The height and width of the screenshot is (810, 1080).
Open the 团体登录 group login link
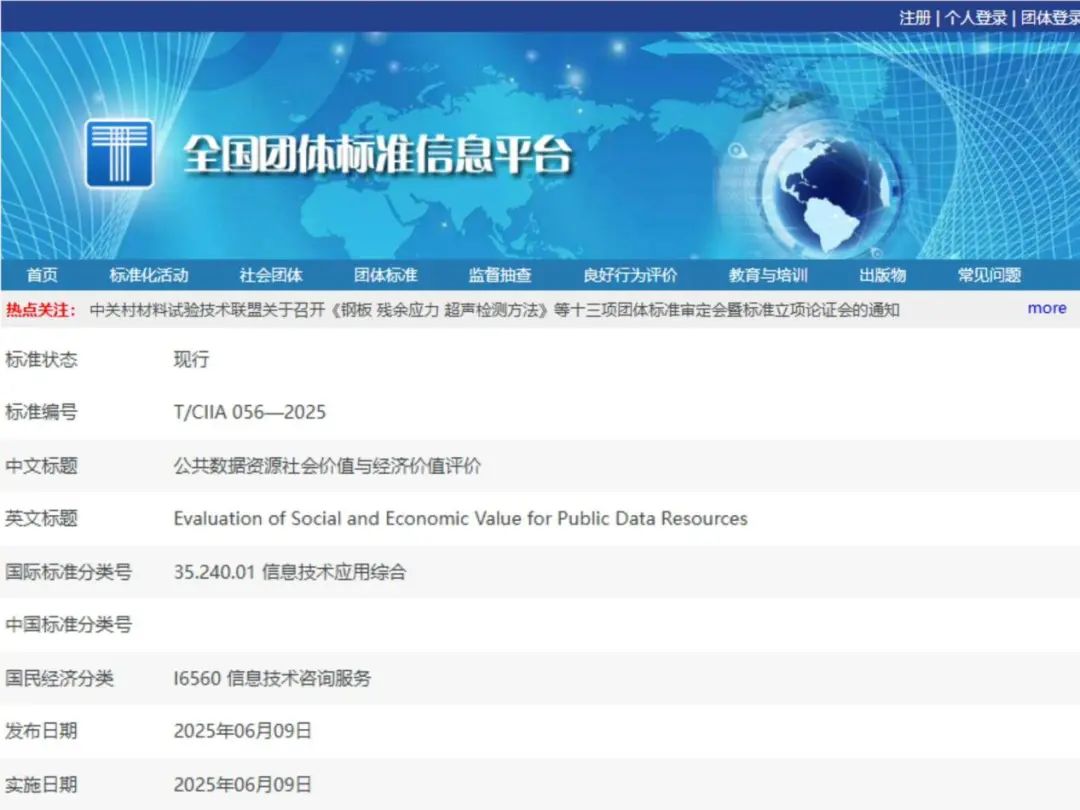coord(1050,17)
